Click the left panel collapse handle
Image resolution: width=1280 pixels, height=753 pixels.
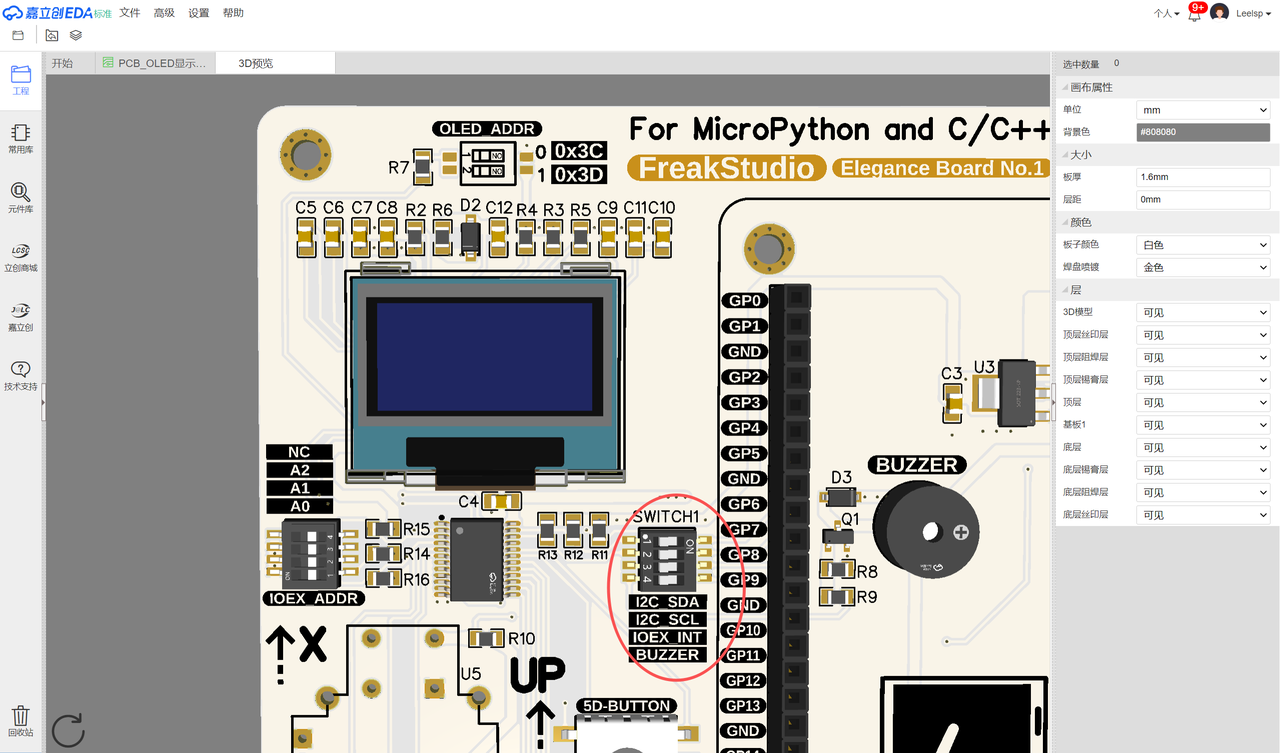point(43,402)
